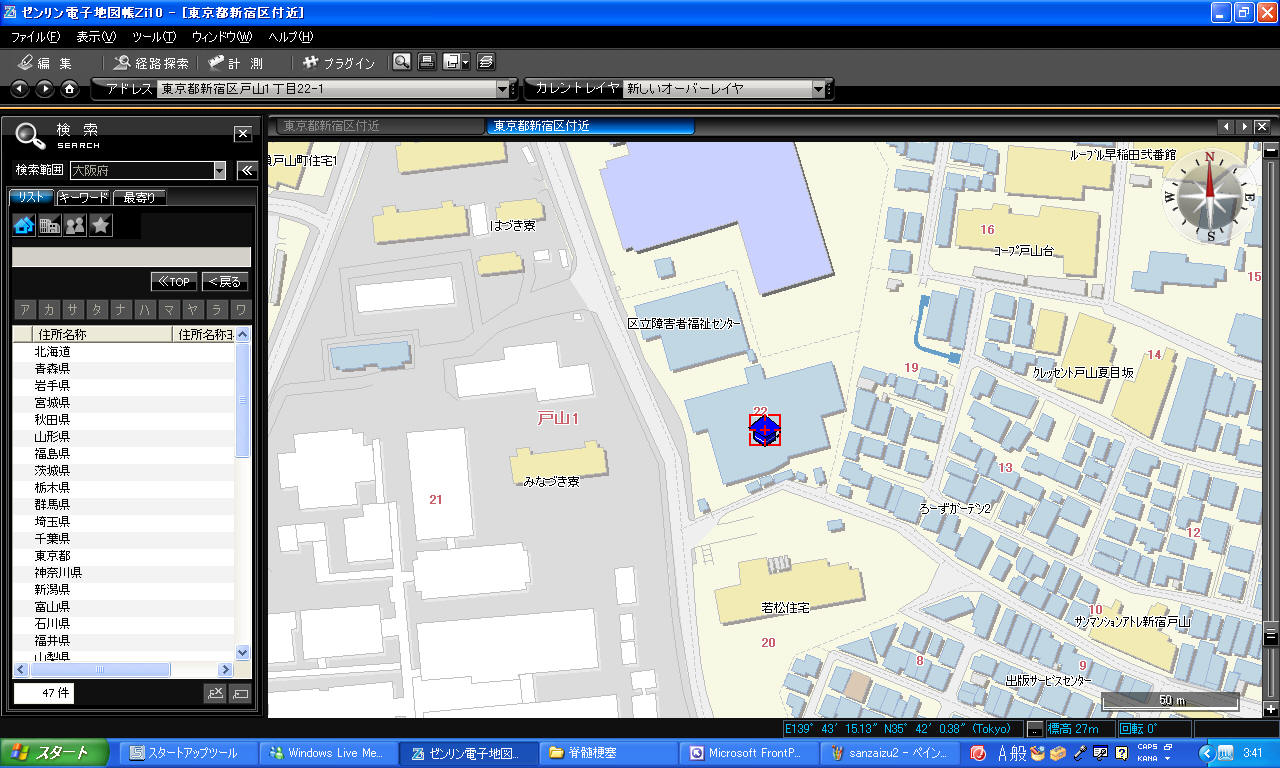Open the 経路探索 route search tool
Screen dimensions: 1280x768
tap(150, 63)
